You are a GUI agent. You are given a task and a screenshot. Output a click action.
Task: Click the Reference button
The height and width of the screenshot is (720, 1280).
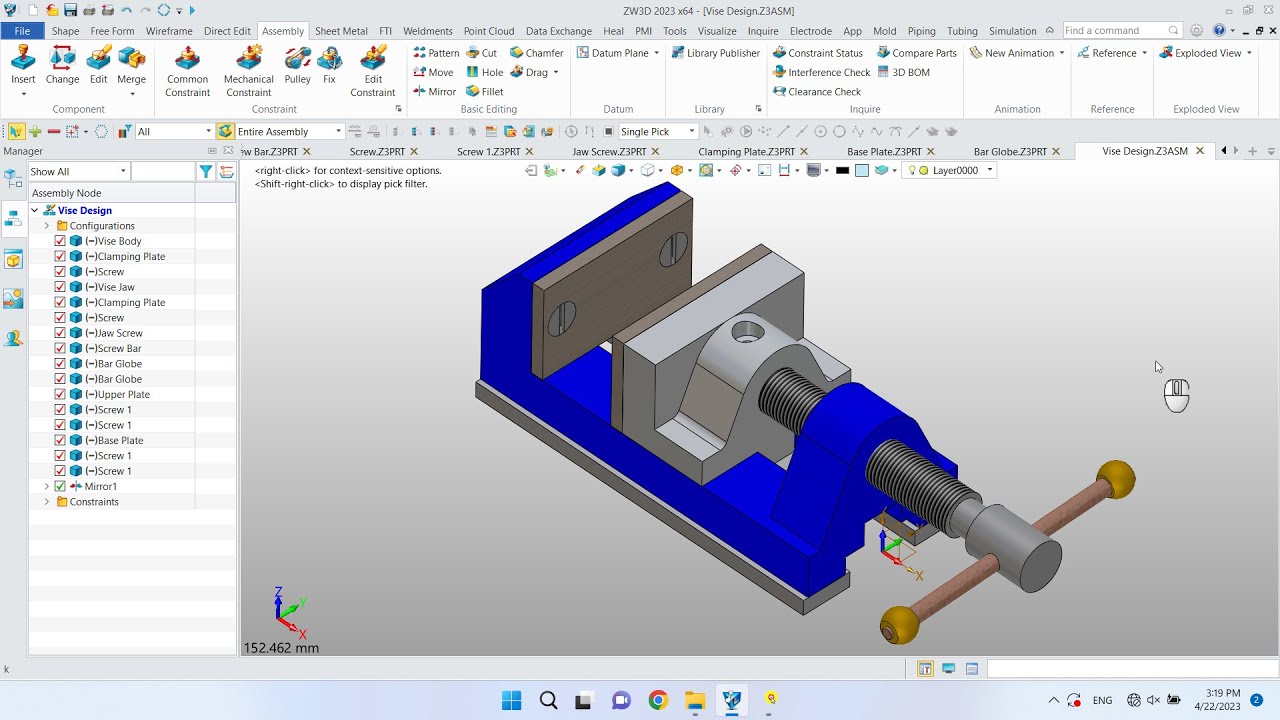coord(1111,53)
